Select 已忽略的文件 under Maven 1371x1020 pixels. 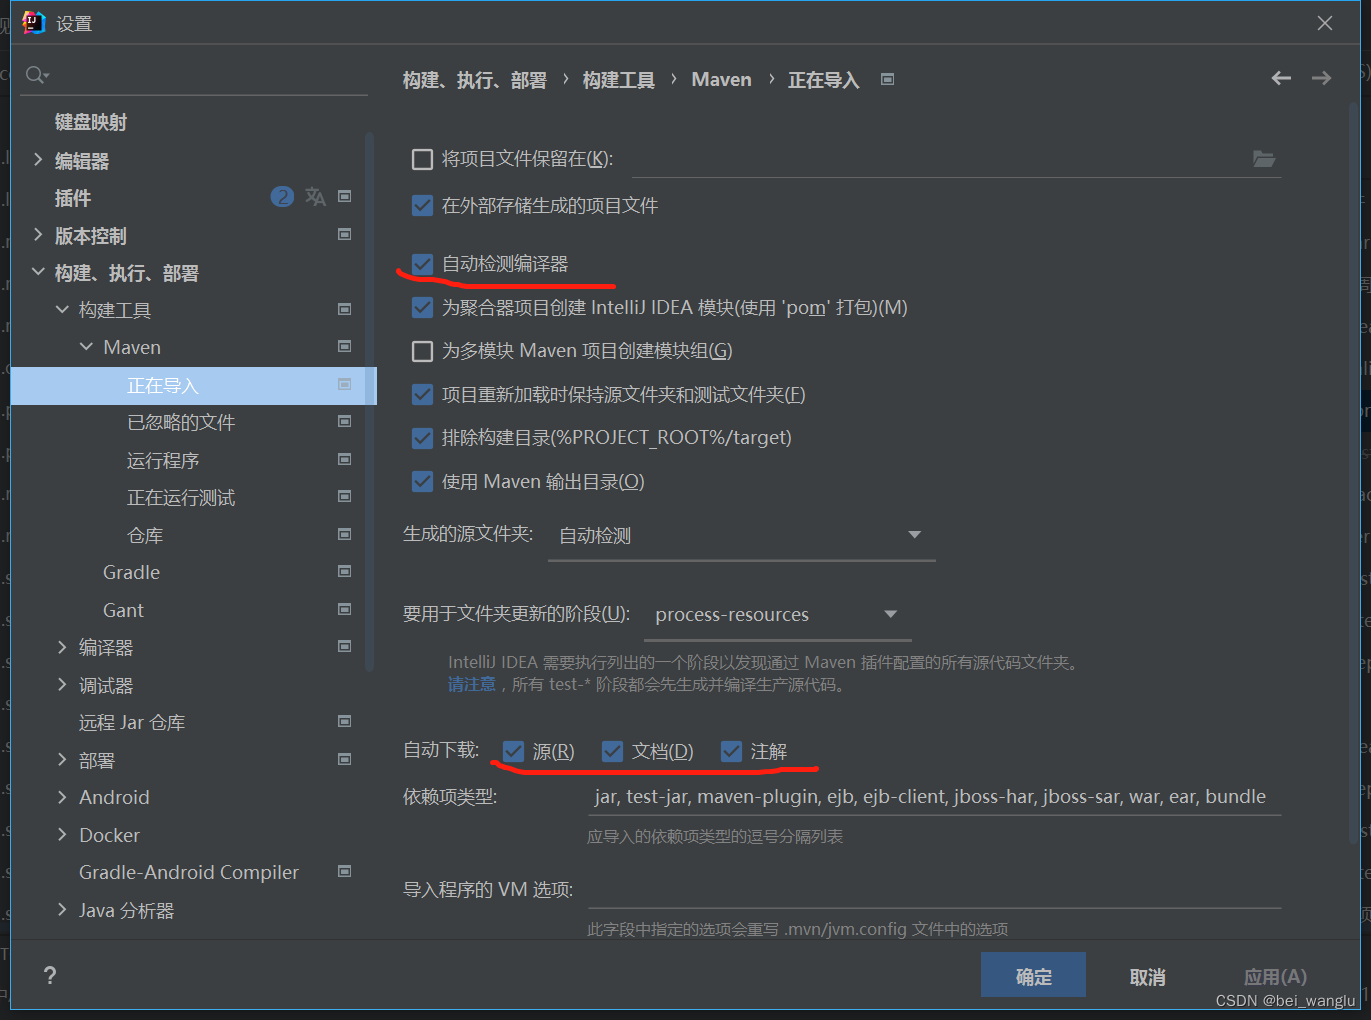pos(181,422)
